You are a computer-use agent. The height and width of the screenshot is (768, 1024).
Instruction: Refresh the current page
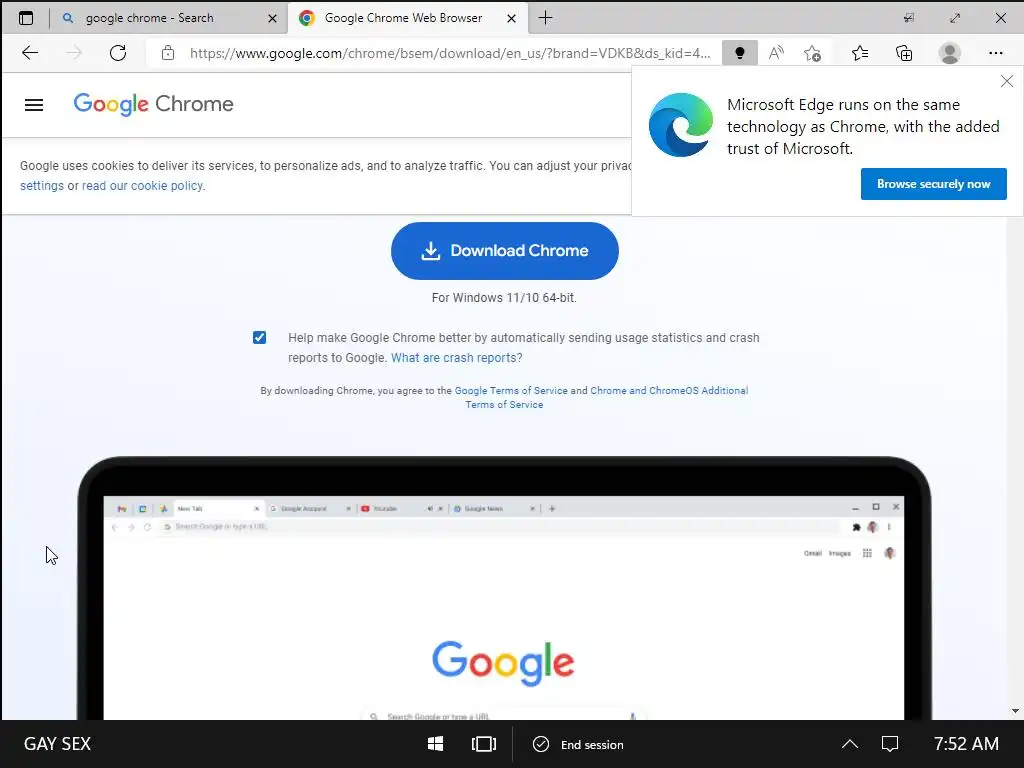[x=118, y=53]
